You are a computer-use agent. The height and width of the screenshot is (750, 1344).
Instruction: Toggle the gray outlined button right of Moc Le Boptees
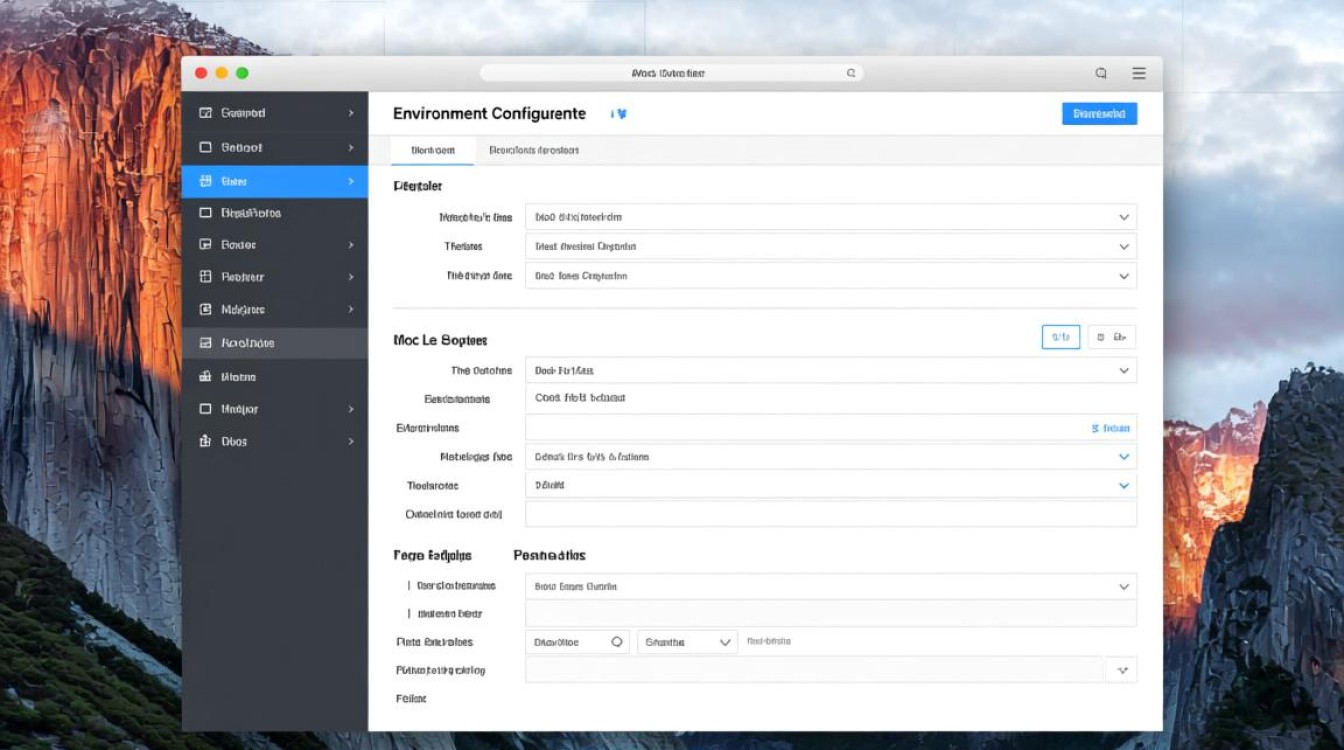click(1111, 338)
